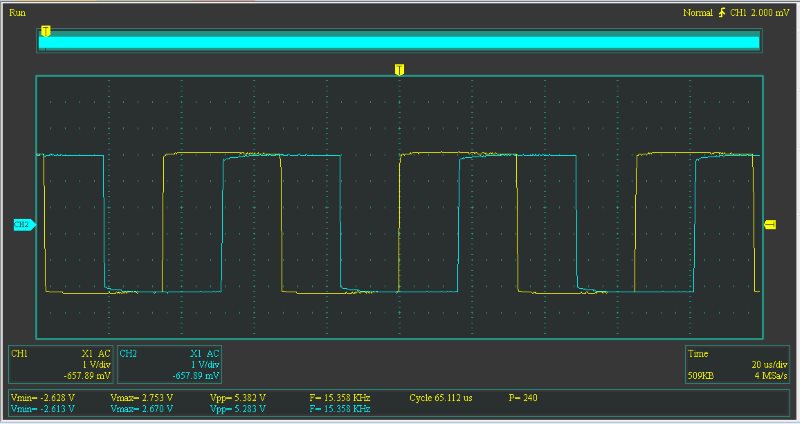The width and height of the screenshot is (800, 424).
Task: Select the cyan CH2 ground level marker
Action: click(24, 225)
